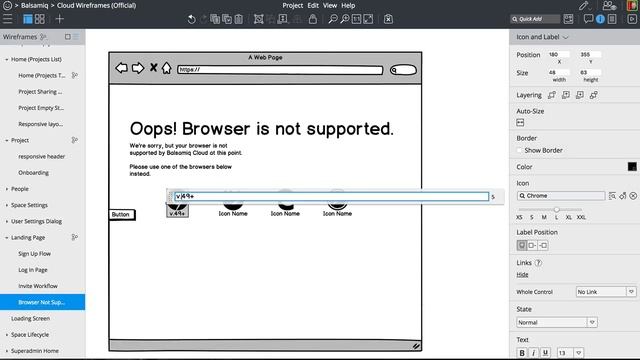This screenshot has width=640, height=360.
Task: Send selected control to back
Action: 593,95
